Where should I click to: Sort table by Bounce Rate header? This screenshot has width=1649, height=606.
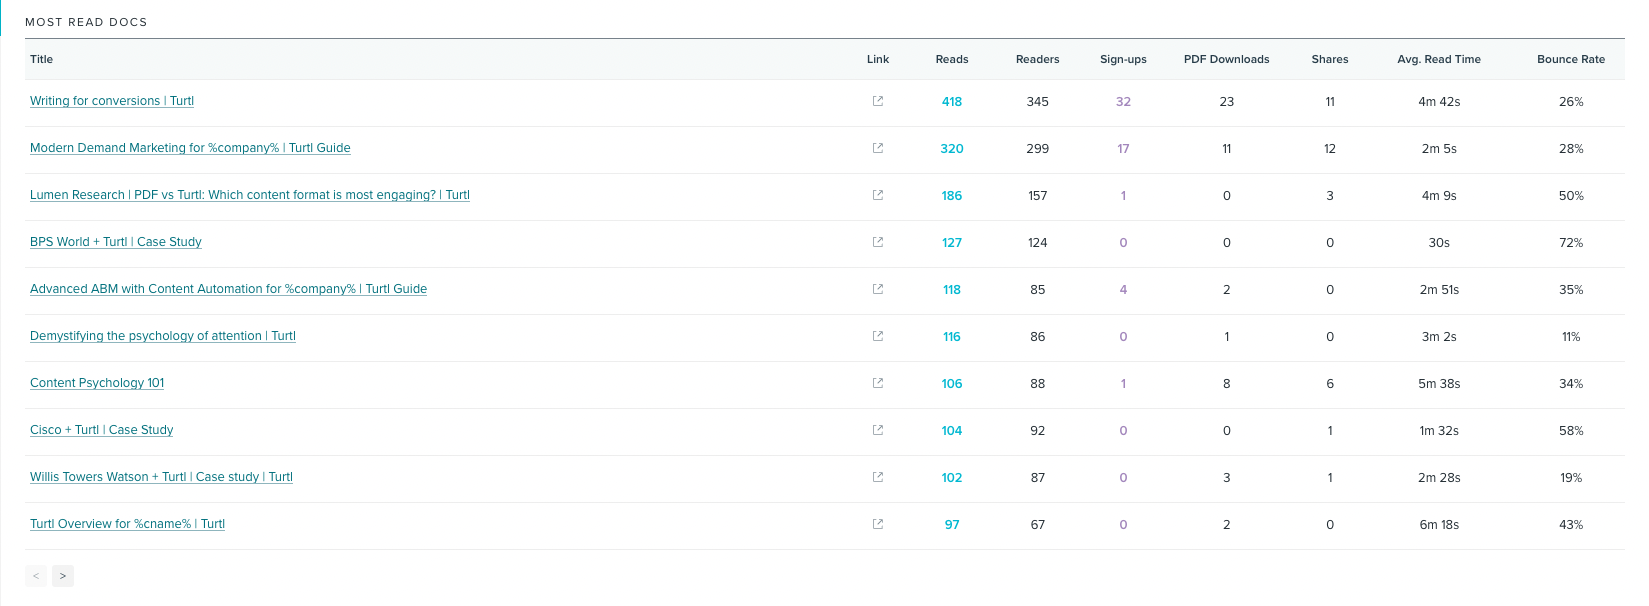(x=1570, y=59)
